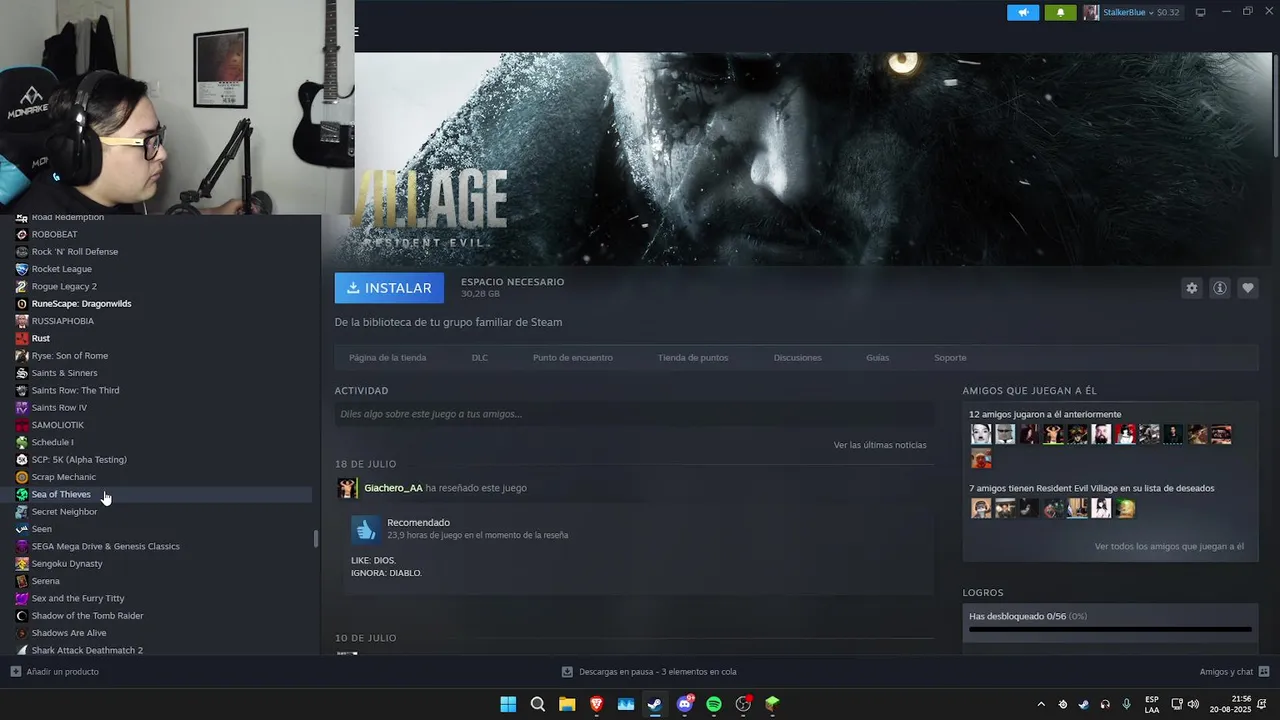Image resolution: width=1280 pixels, height=720 pixels.
Task: Open the game info icon
Action: [x=1219, y=288]
